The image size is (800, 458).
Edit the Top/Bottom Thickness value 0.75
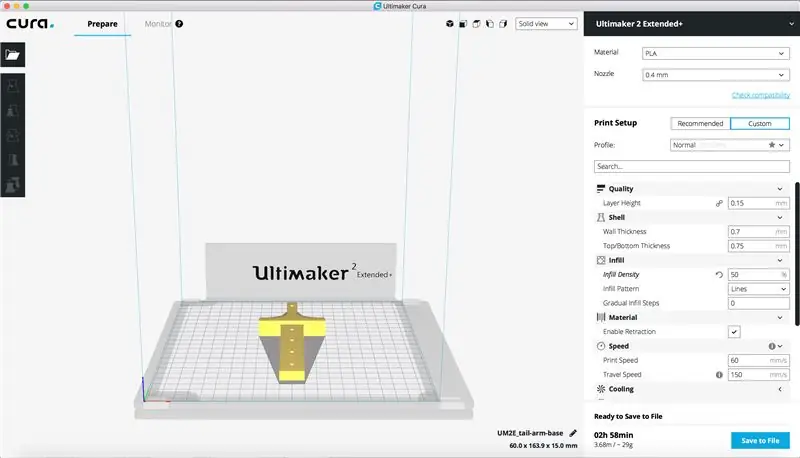click(758, 246)
